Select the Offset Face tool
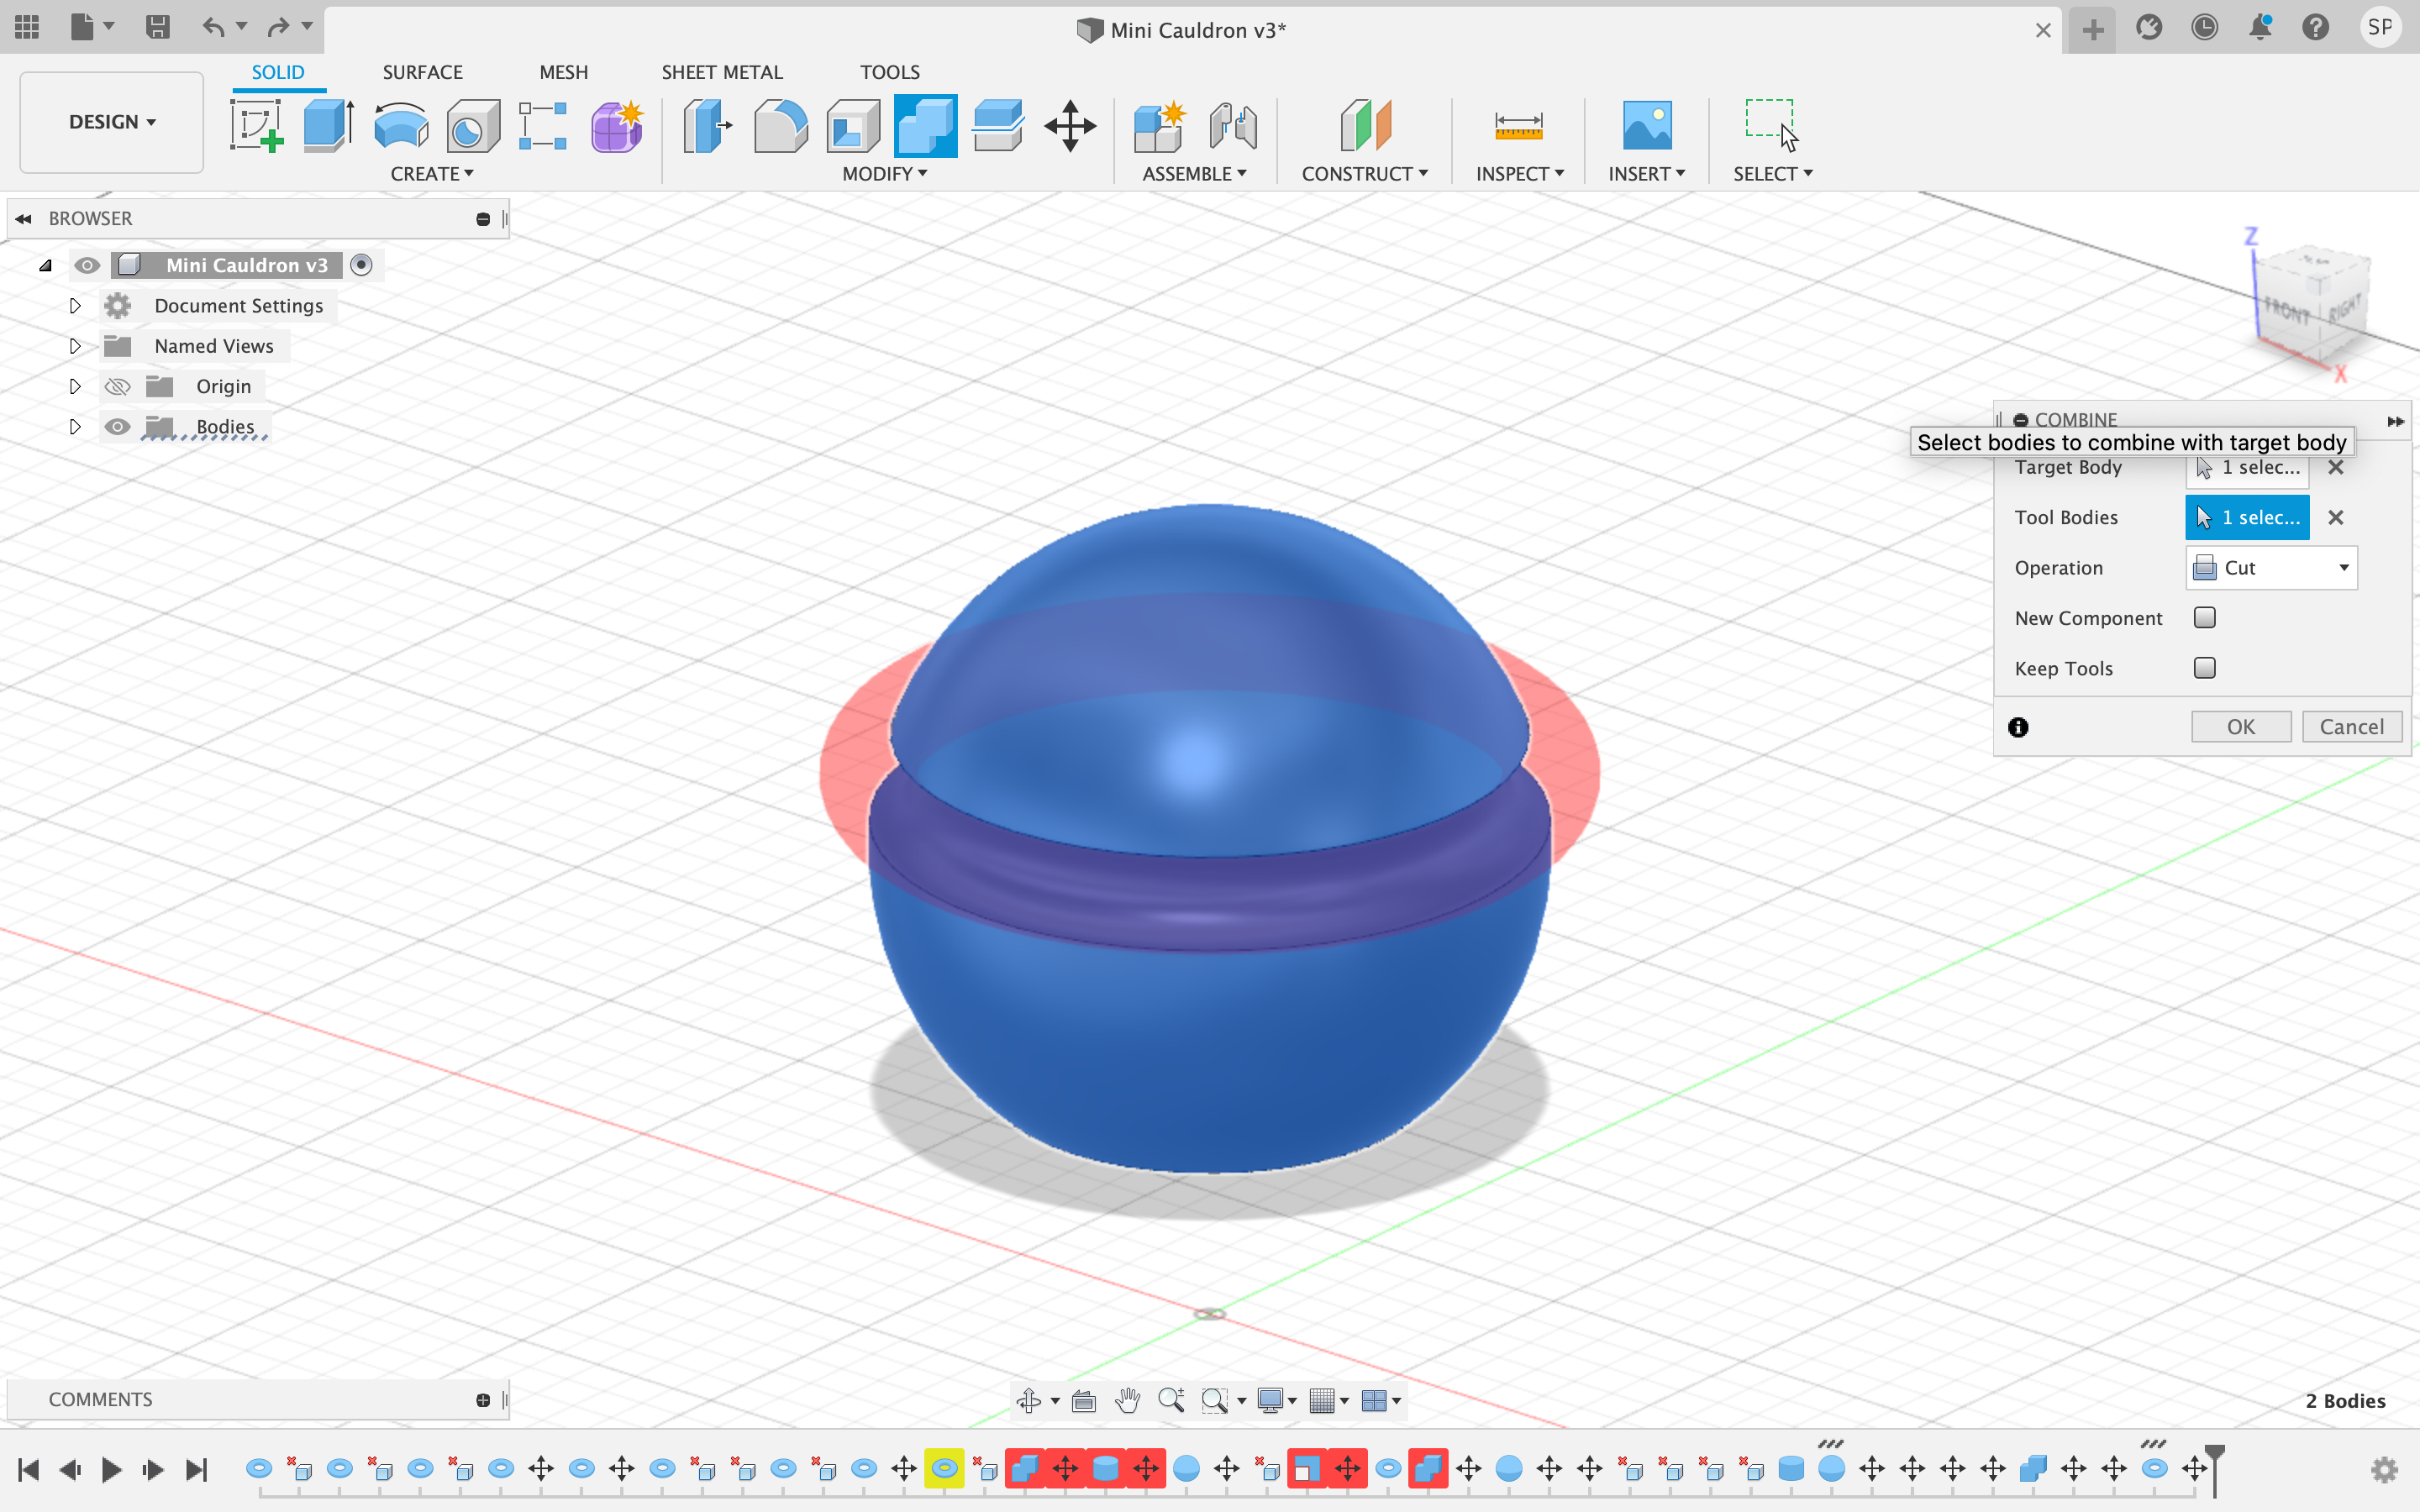 [998, 126]
